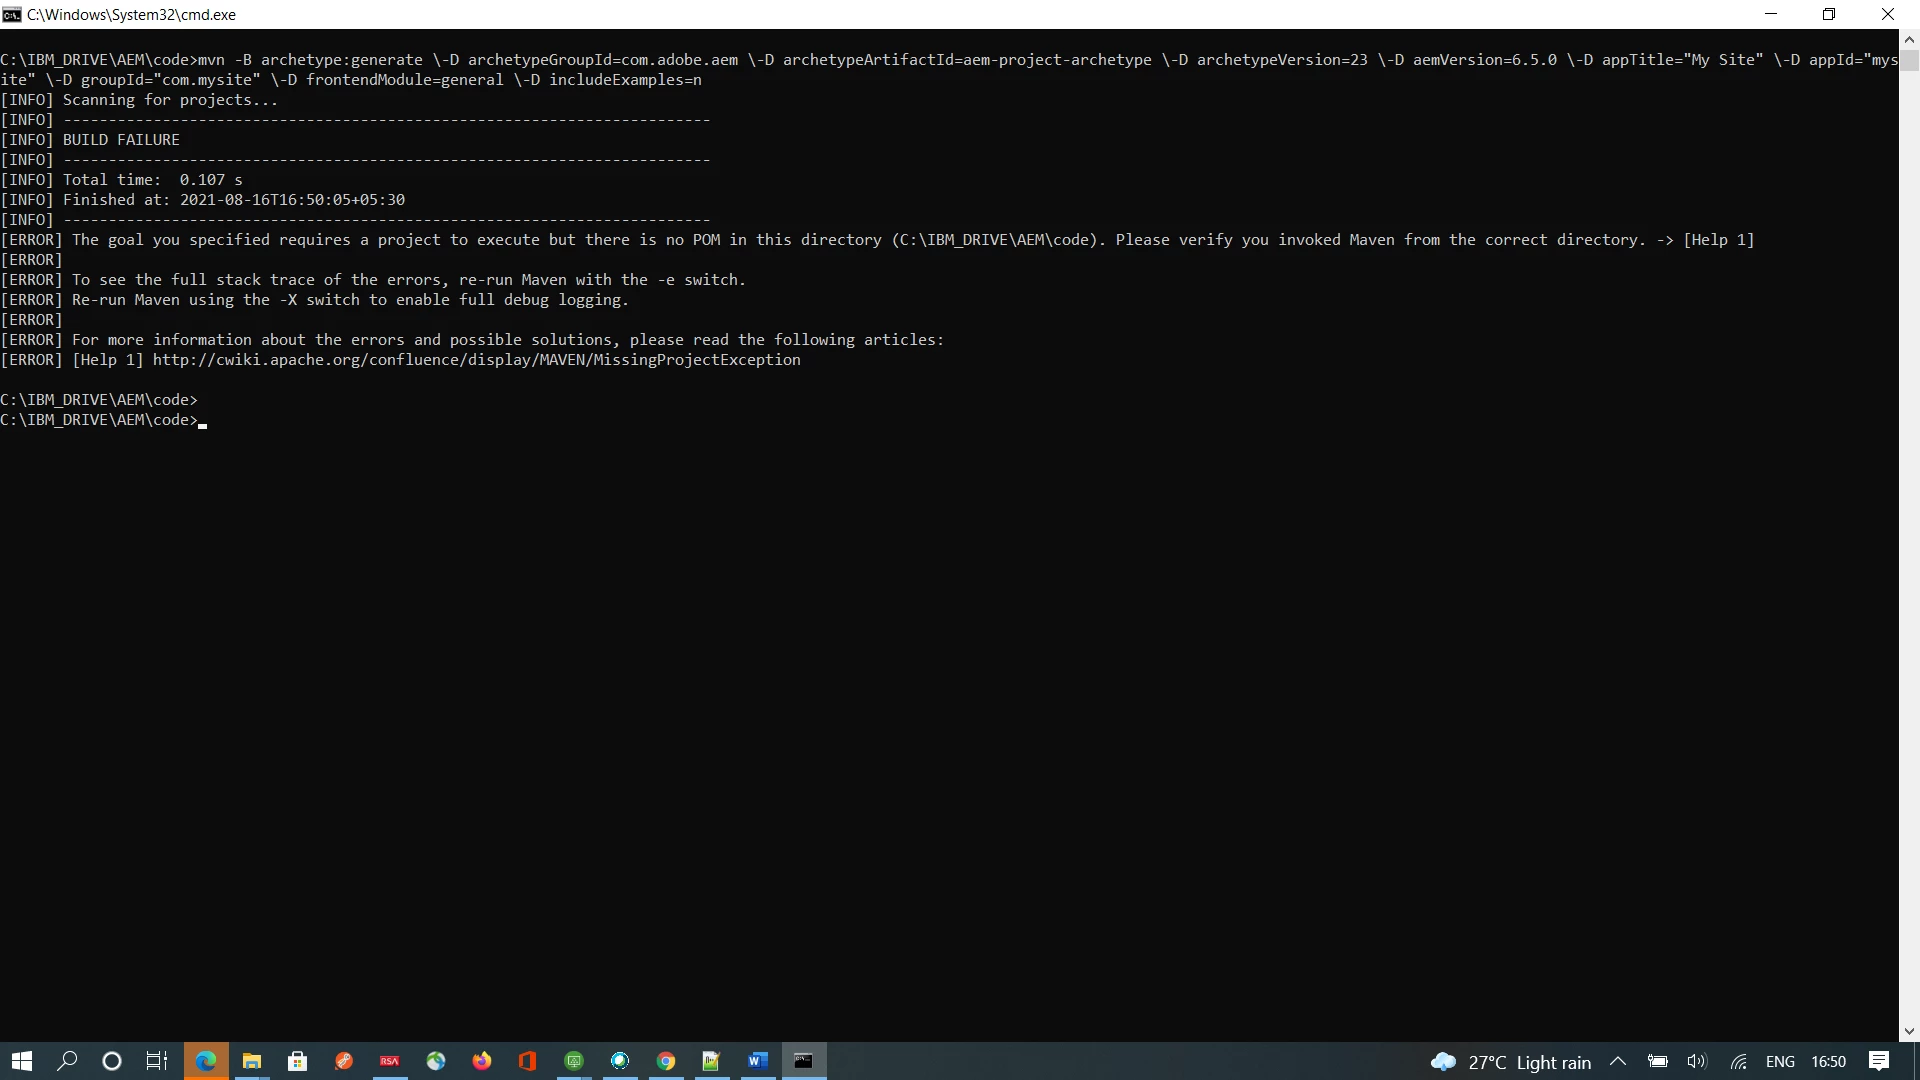Open Firefox from the taskbar
1920x1080 pixels.
[x=482, y=1061]
